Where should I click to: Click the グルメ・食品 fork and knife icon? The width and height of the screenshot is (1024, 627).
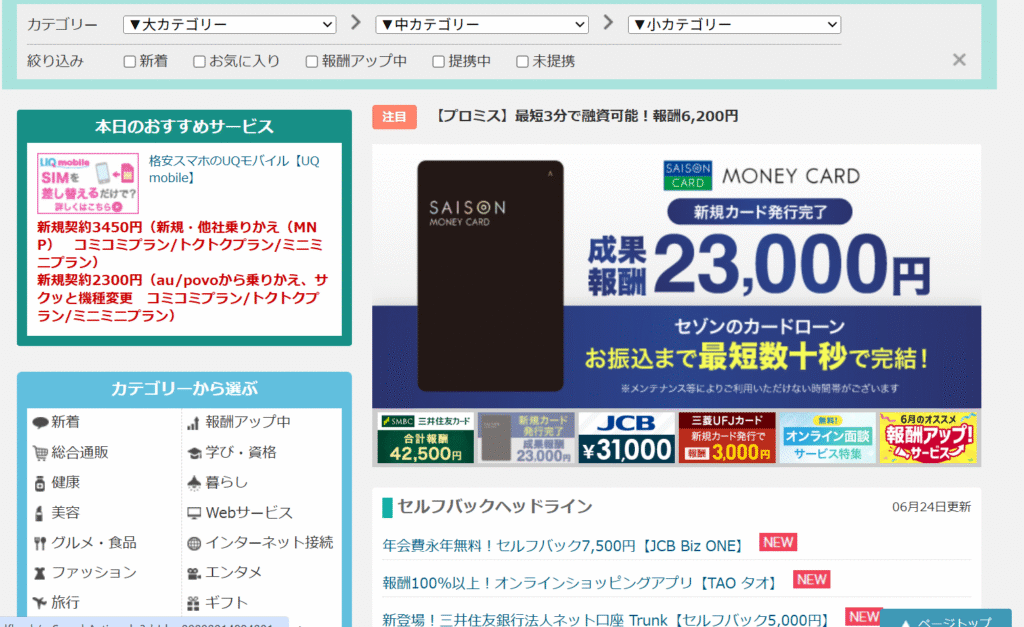pyautogui.click(x=40, y=543)
